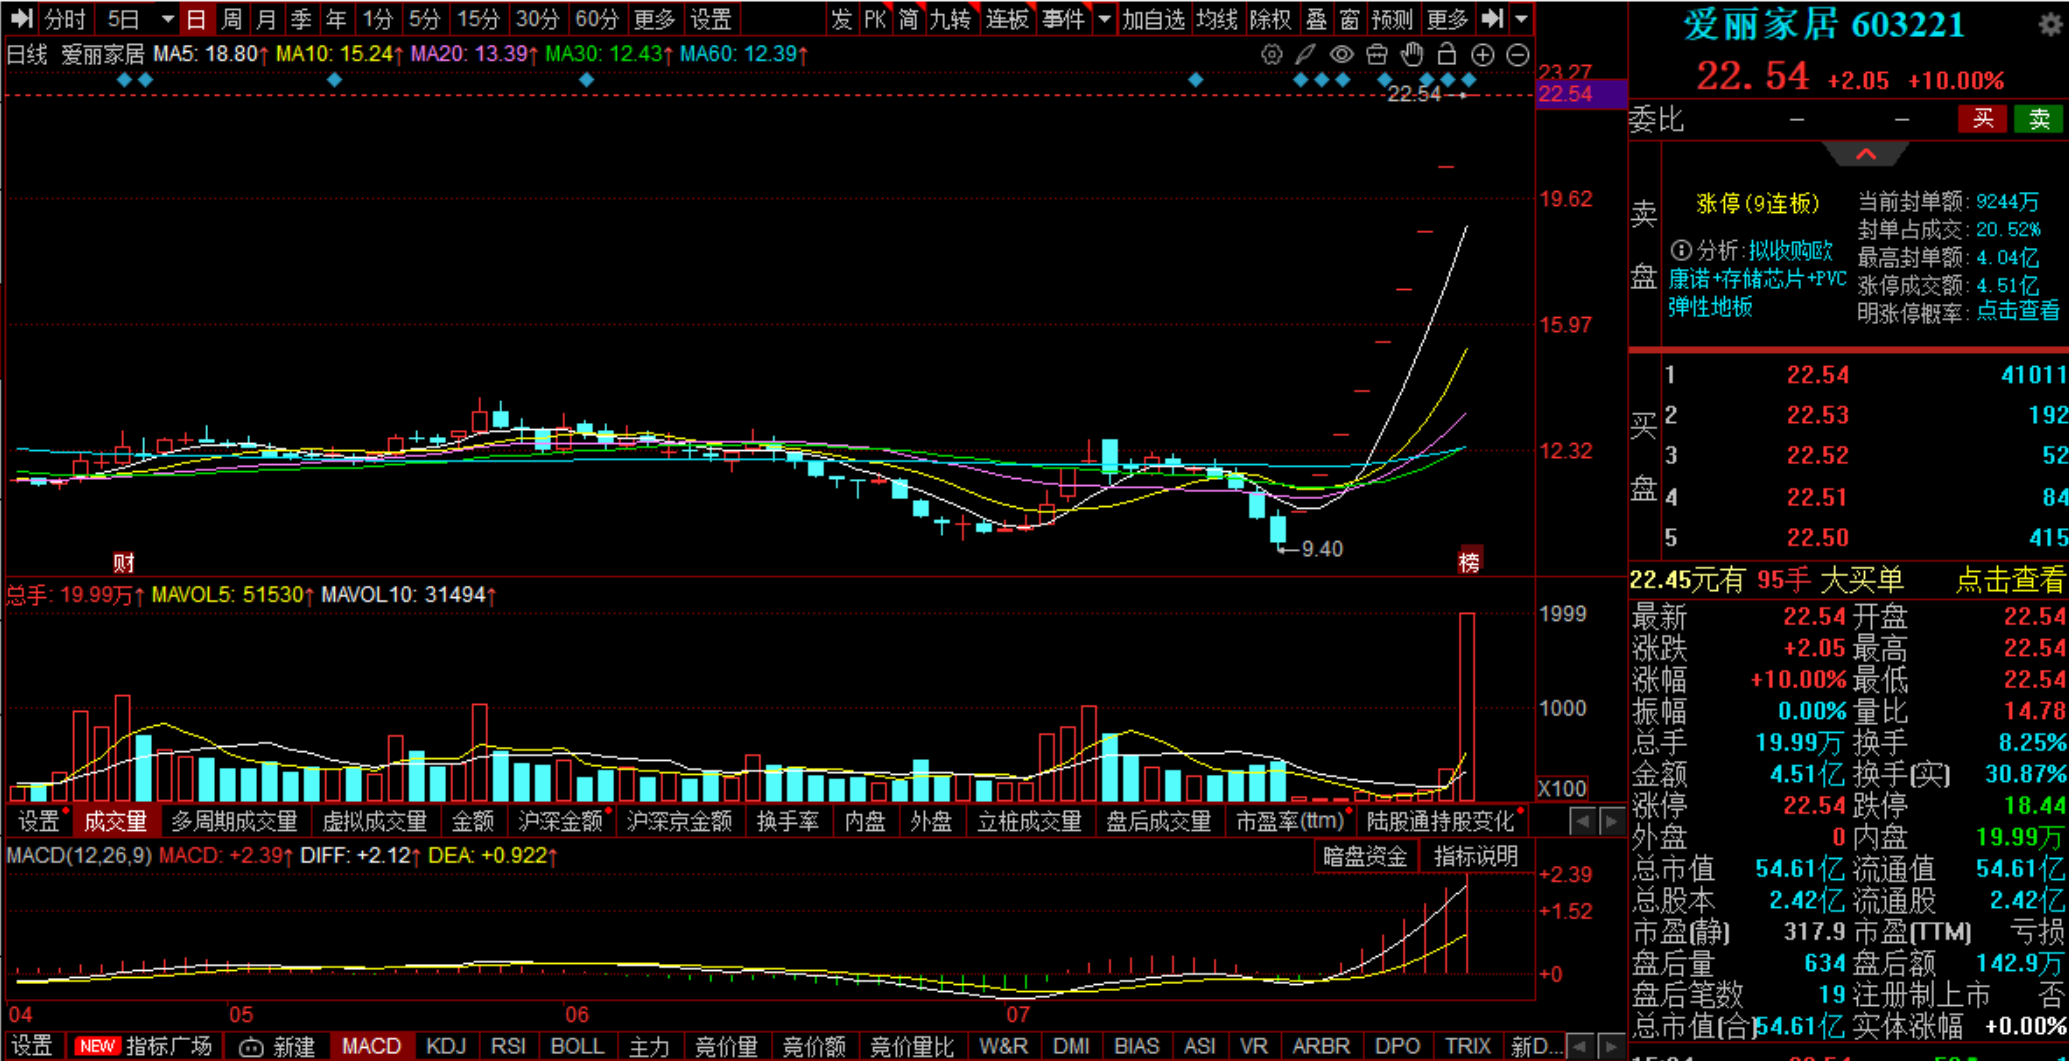Click the 发 toolbar icon
The width and height of the screenshot is (2069, 1061).
(x=841, y=18)
